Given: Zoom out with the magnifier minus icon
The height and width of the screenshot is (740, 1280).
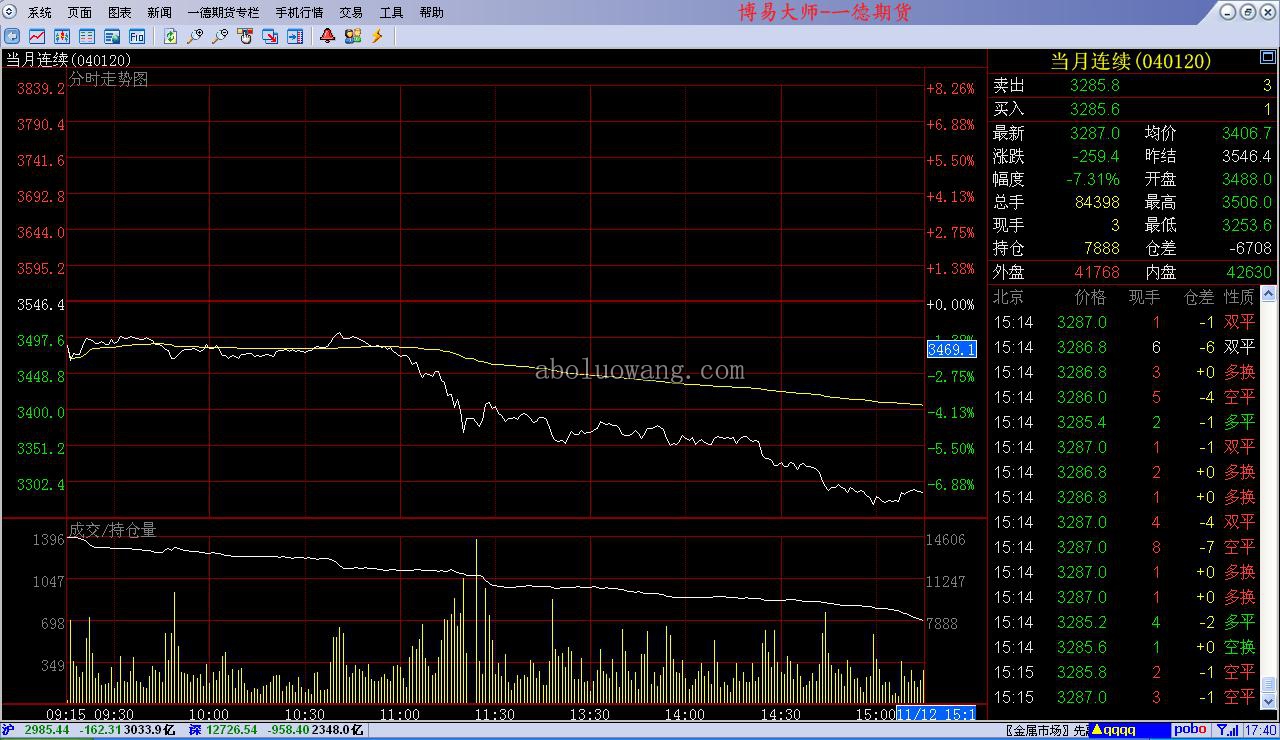Looking at the screenshot, I should (x=220, y=36).
